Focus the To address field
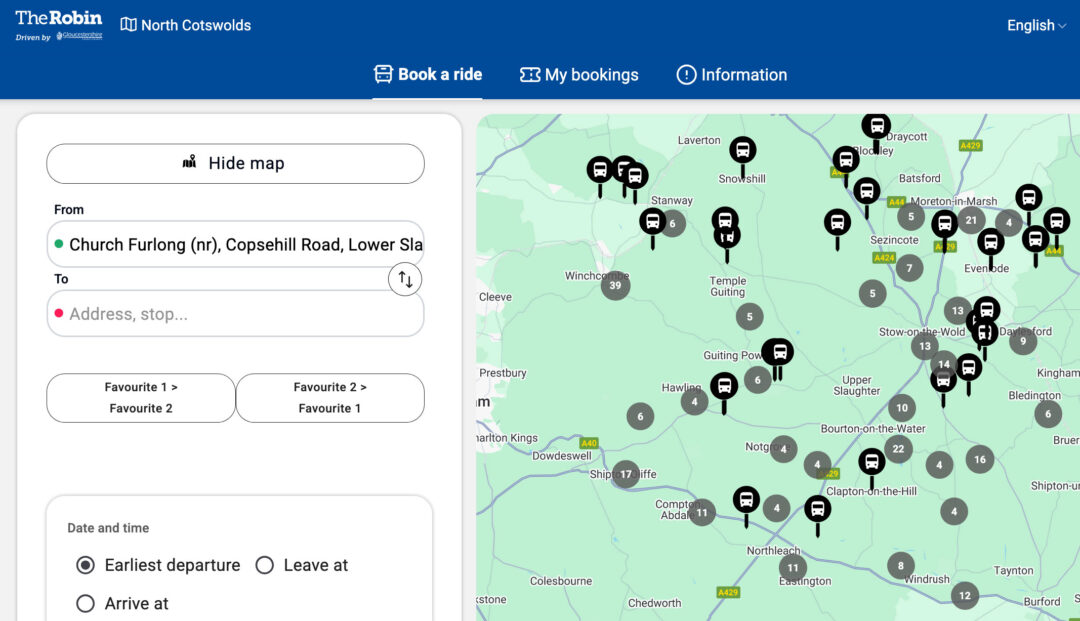This screenshot has width=1080, height=621. coord(236,314)
